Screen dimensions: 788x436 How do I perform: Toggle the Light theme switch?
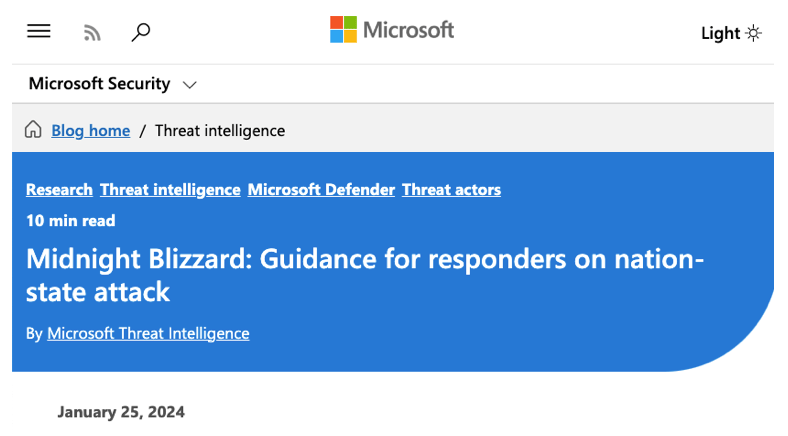pyautogui.click(x=731, y=33)
